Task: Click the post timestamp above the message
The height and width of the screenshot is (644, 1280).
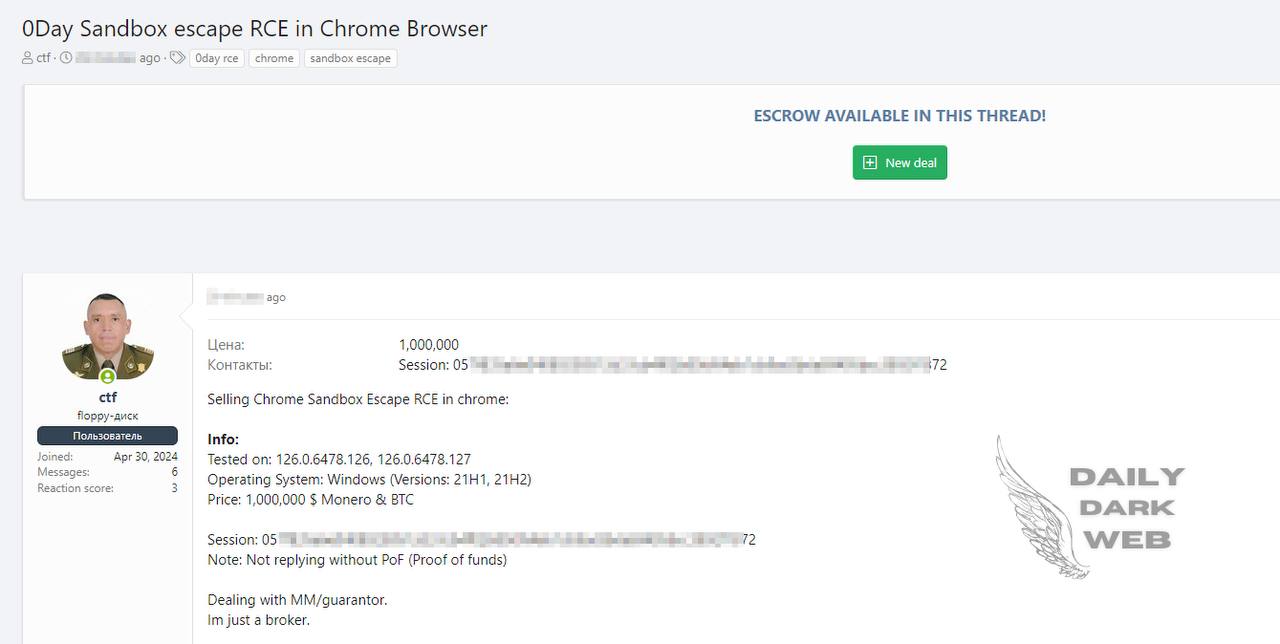Action: pyautogui.click(x=246, y=297)
